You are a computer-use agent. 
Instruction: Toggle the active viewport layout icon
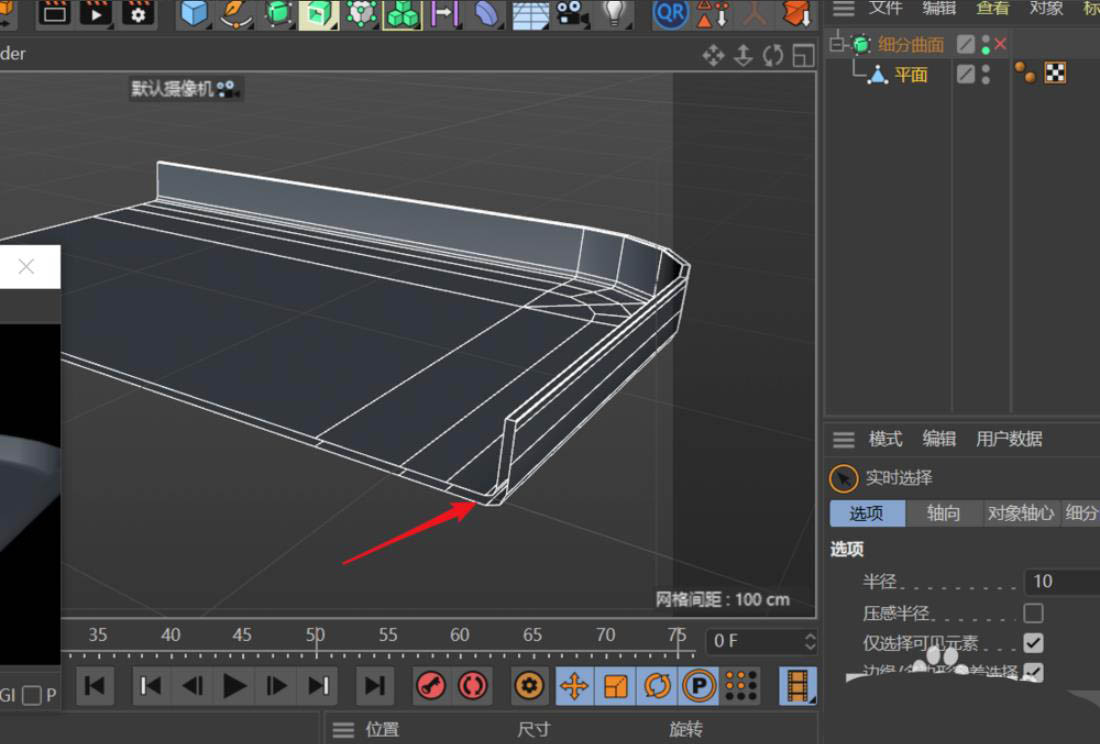(x=803, y=55)
